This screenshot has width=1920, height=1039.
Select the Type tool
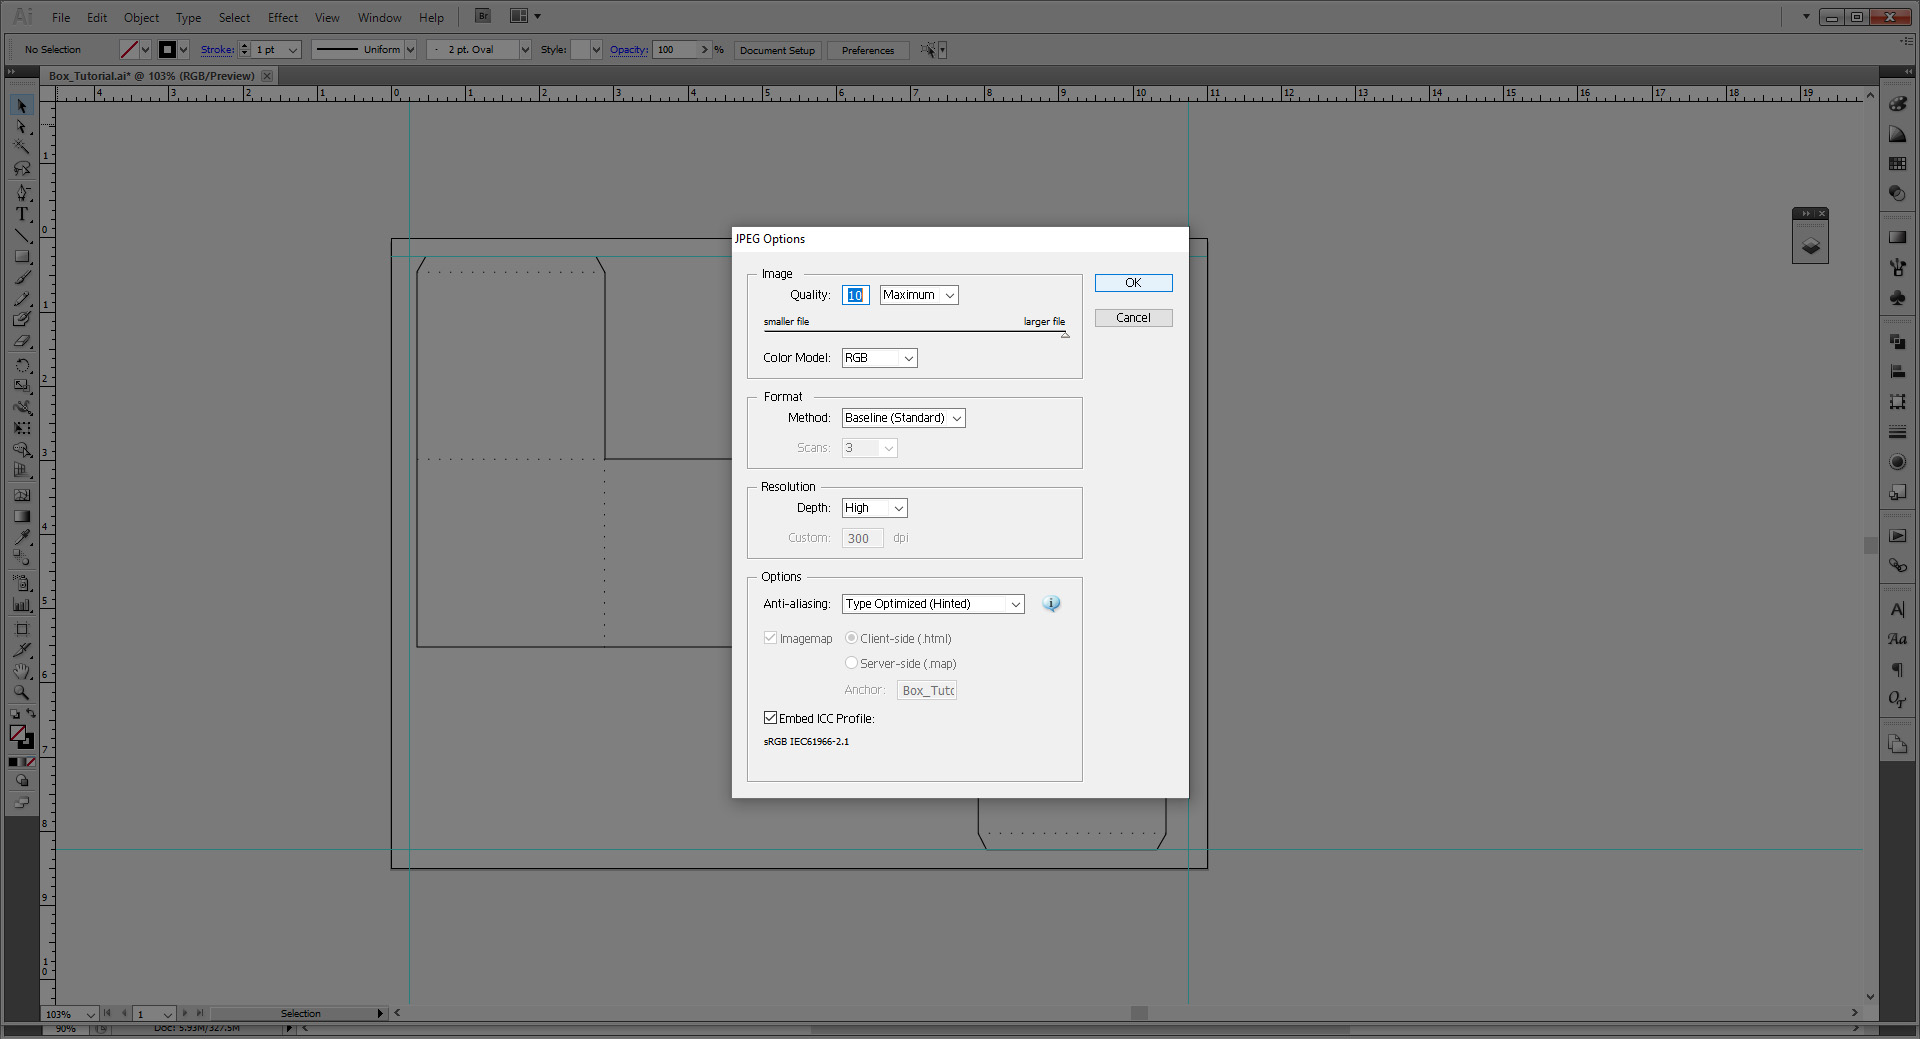tap(22, 214)
